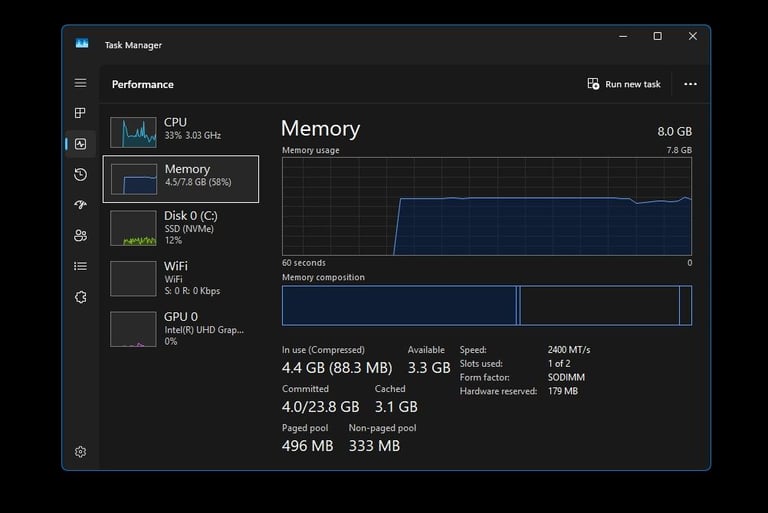Open the Processes page icon
The image size is (768, 513).
coord(80,113)
